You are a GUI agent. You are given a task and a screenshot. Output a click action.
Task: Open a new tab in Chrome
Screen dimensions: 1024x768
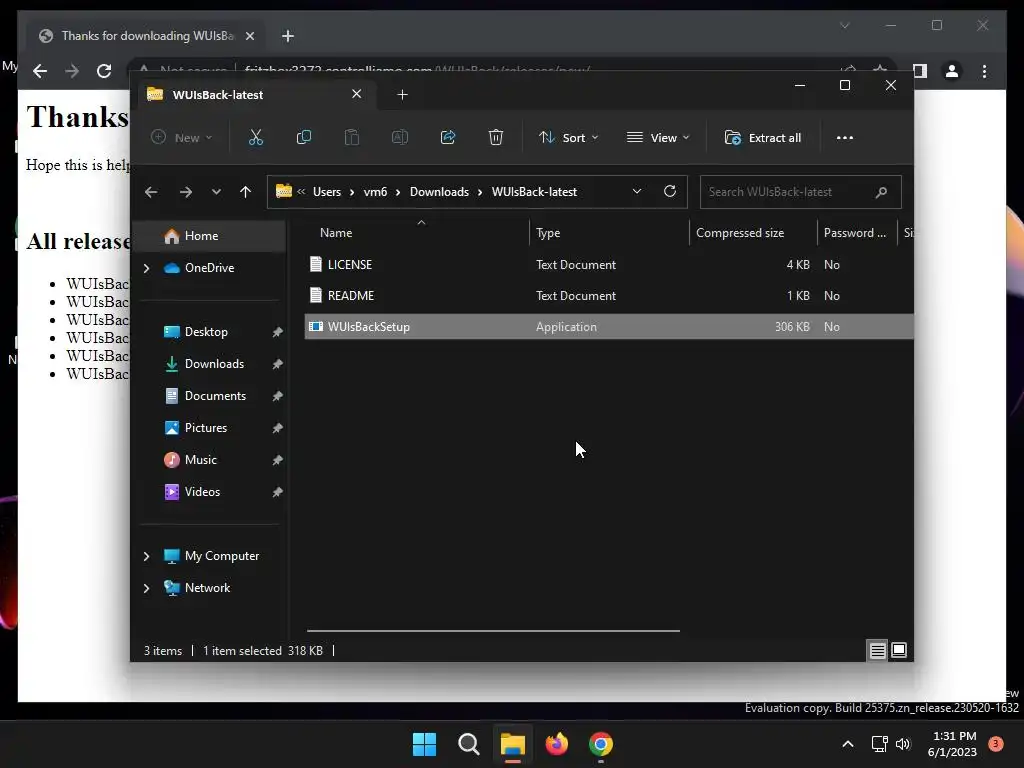click(x=288, y=36)
